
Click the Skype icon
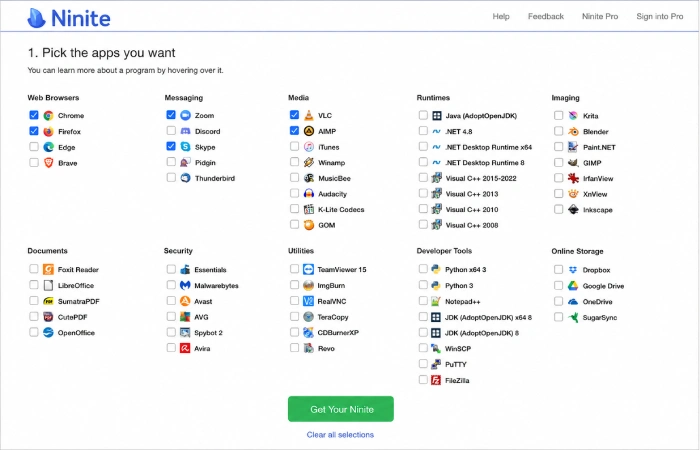click(x=185, y=146)
